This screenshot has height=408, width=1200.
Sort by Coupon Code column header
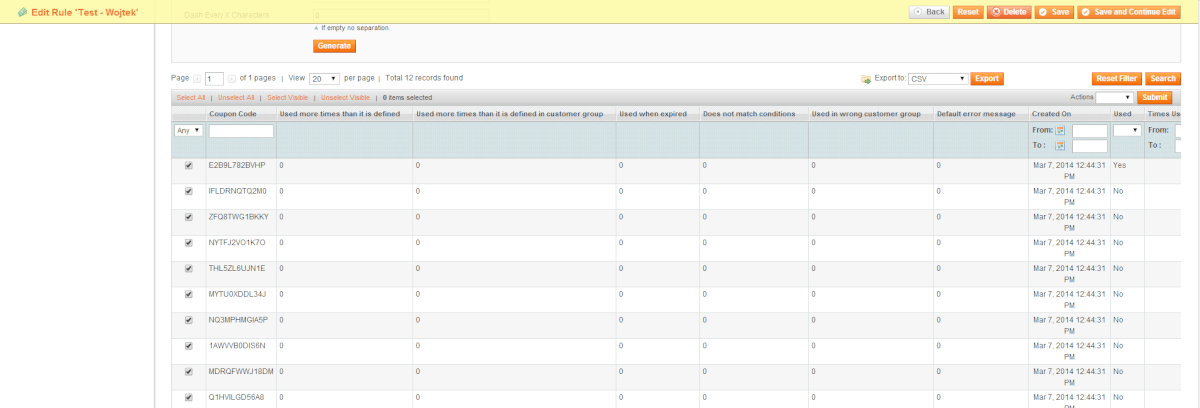[233, 114]
